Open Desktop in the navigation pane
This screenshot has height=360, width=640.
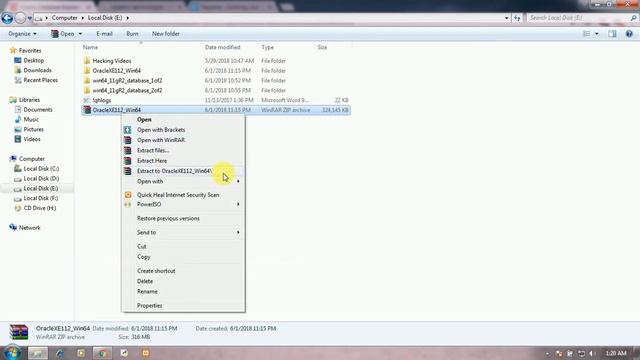point(33,60)
